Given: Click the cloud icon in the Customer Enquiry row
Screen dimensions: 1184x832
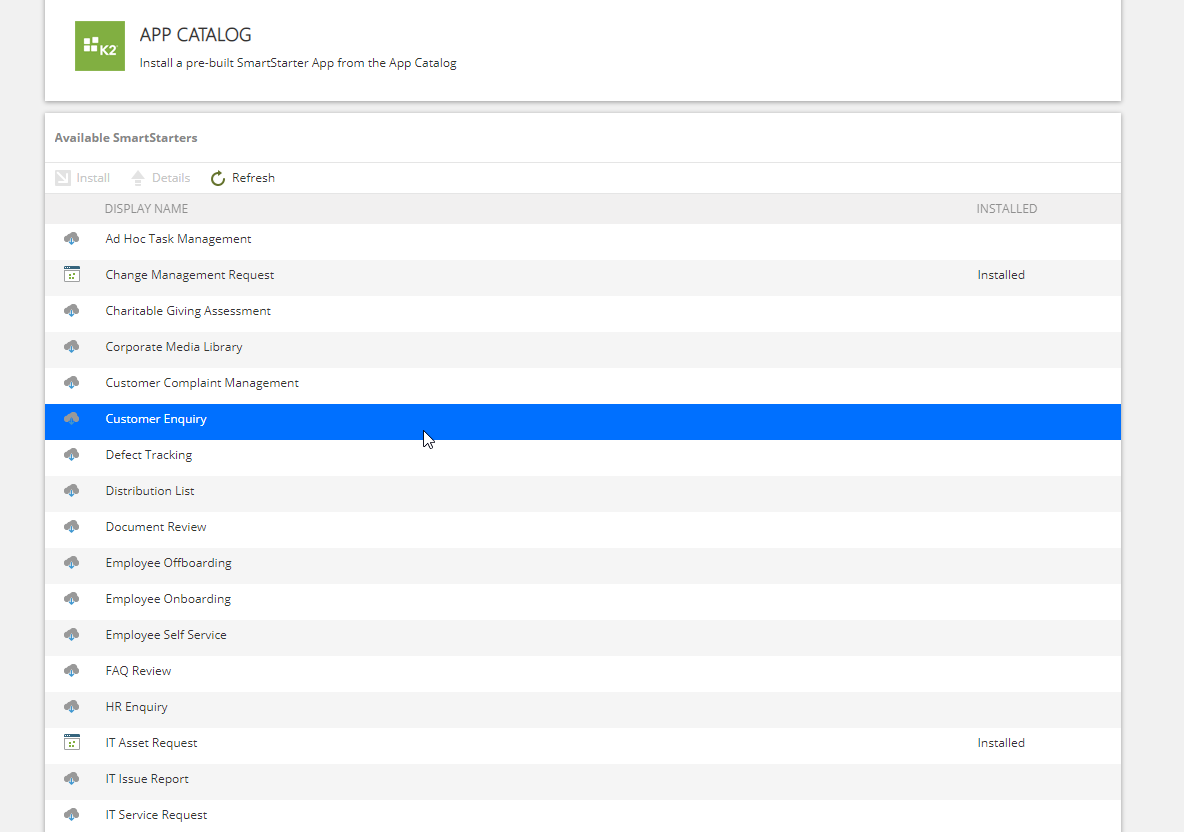Looking at the screenshot, I should (72, 419).
